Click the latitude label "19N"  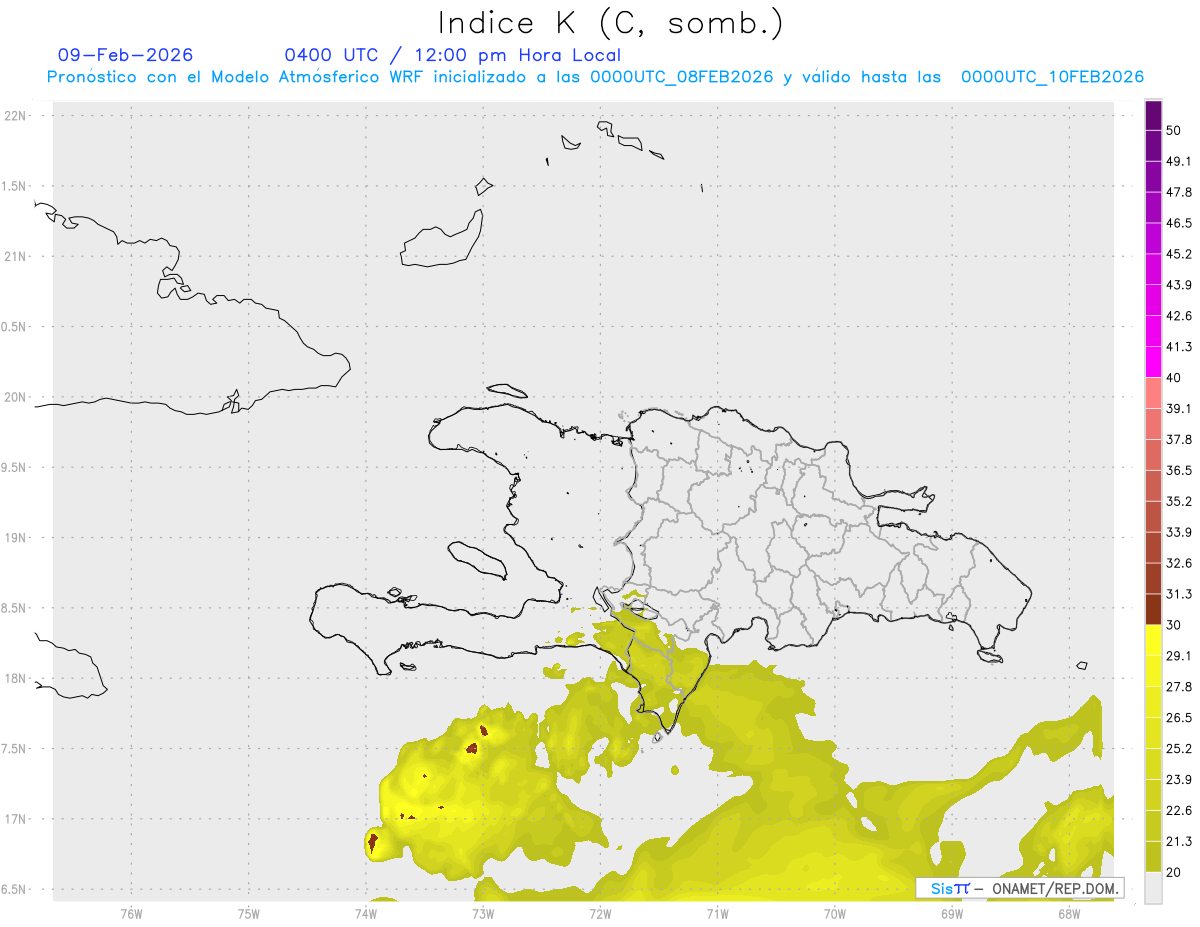(15, 538)
